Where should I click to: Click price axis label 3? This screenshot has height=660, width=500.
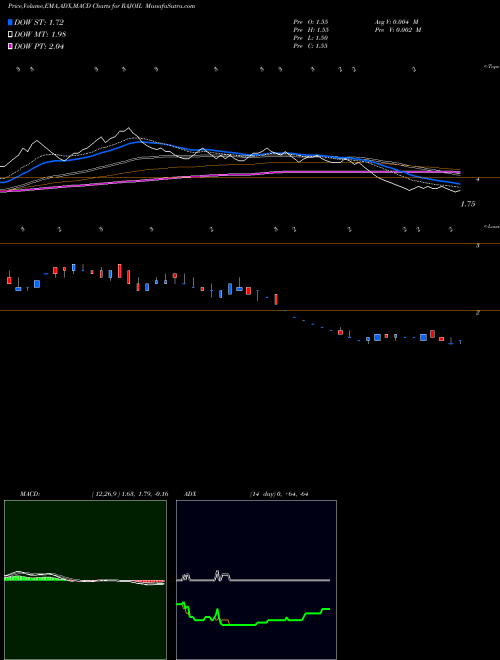tap(477, 245)
